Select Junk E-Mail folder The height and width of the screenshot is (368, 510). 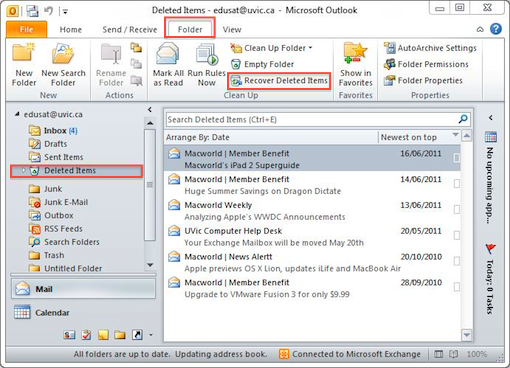59,202
